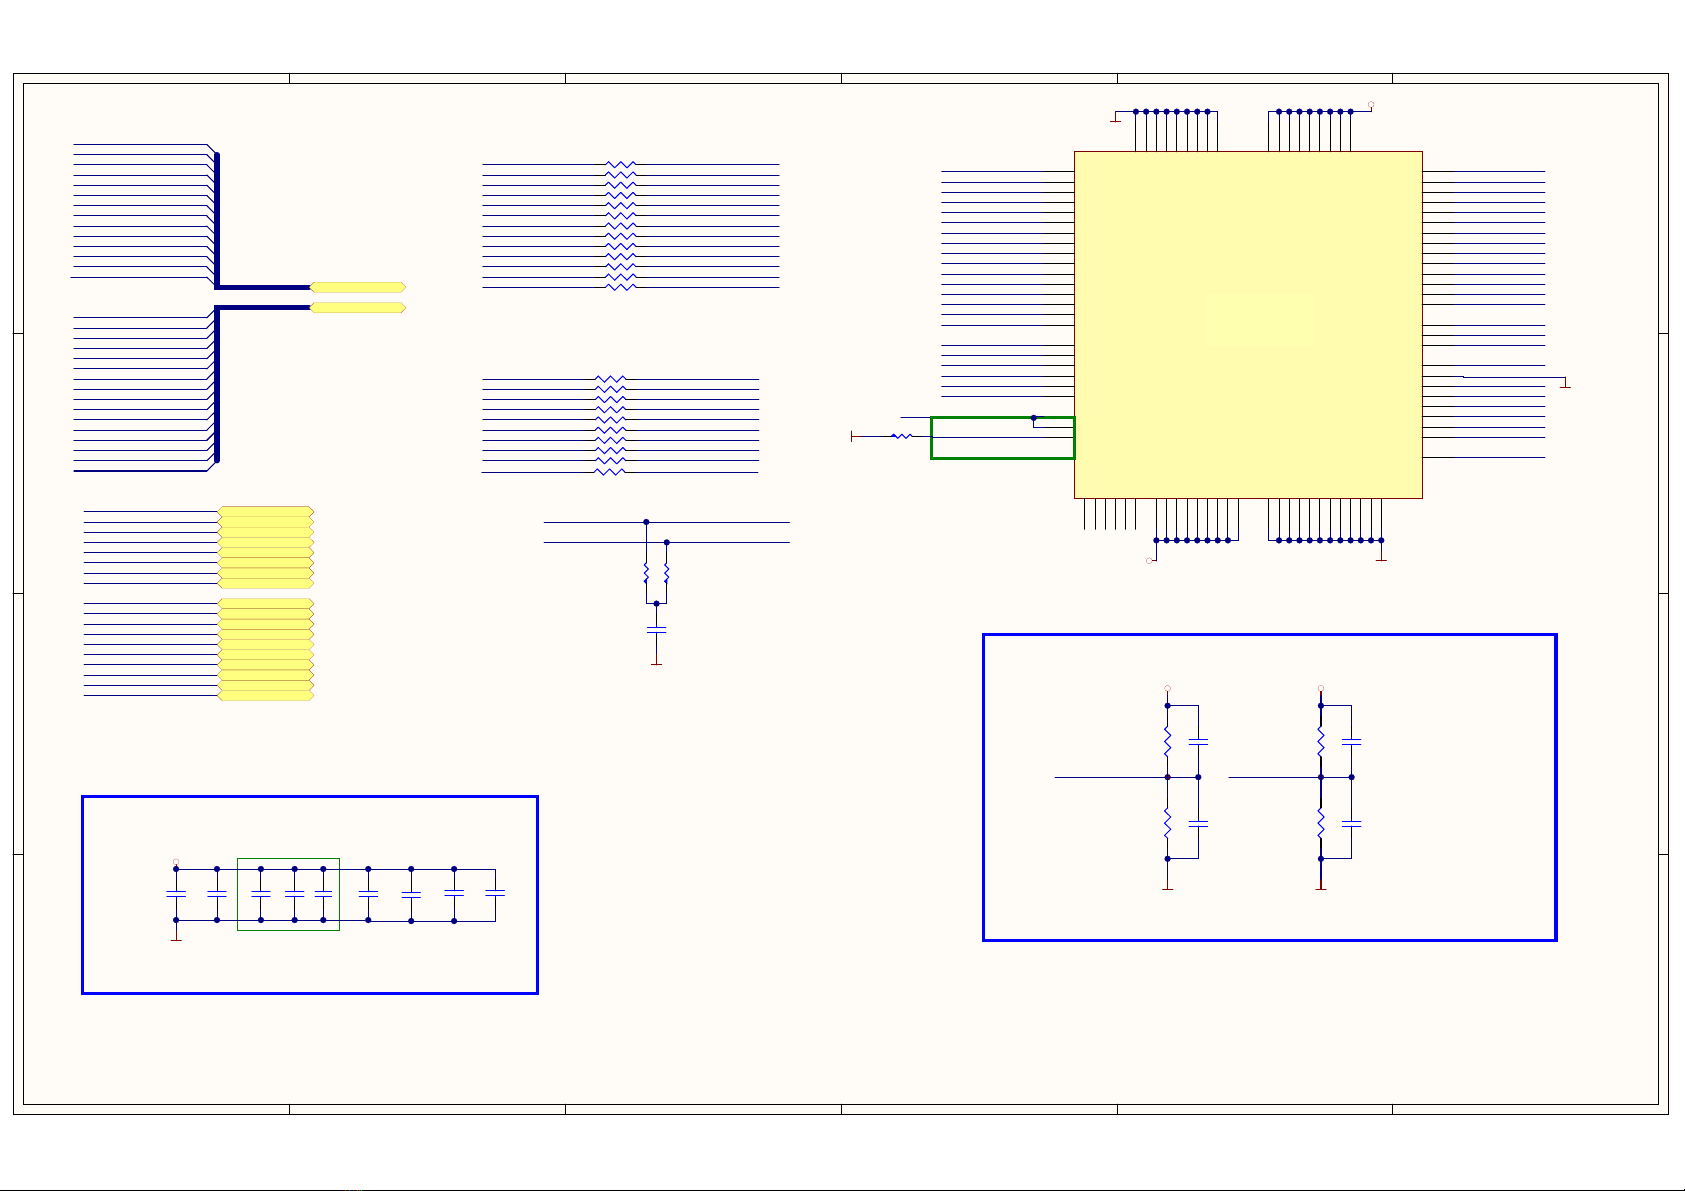The height and width of the screenshot is (1191, 1685).
Task: Select the resistor left of the thick green rectangle
Action: click(x=901, y=436)
